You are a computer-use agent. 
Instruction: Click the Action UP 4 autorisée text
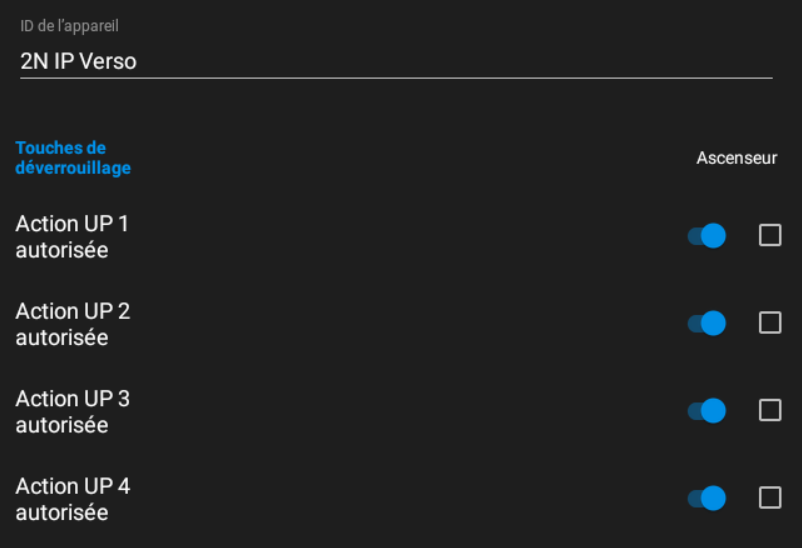click(73, 499)
